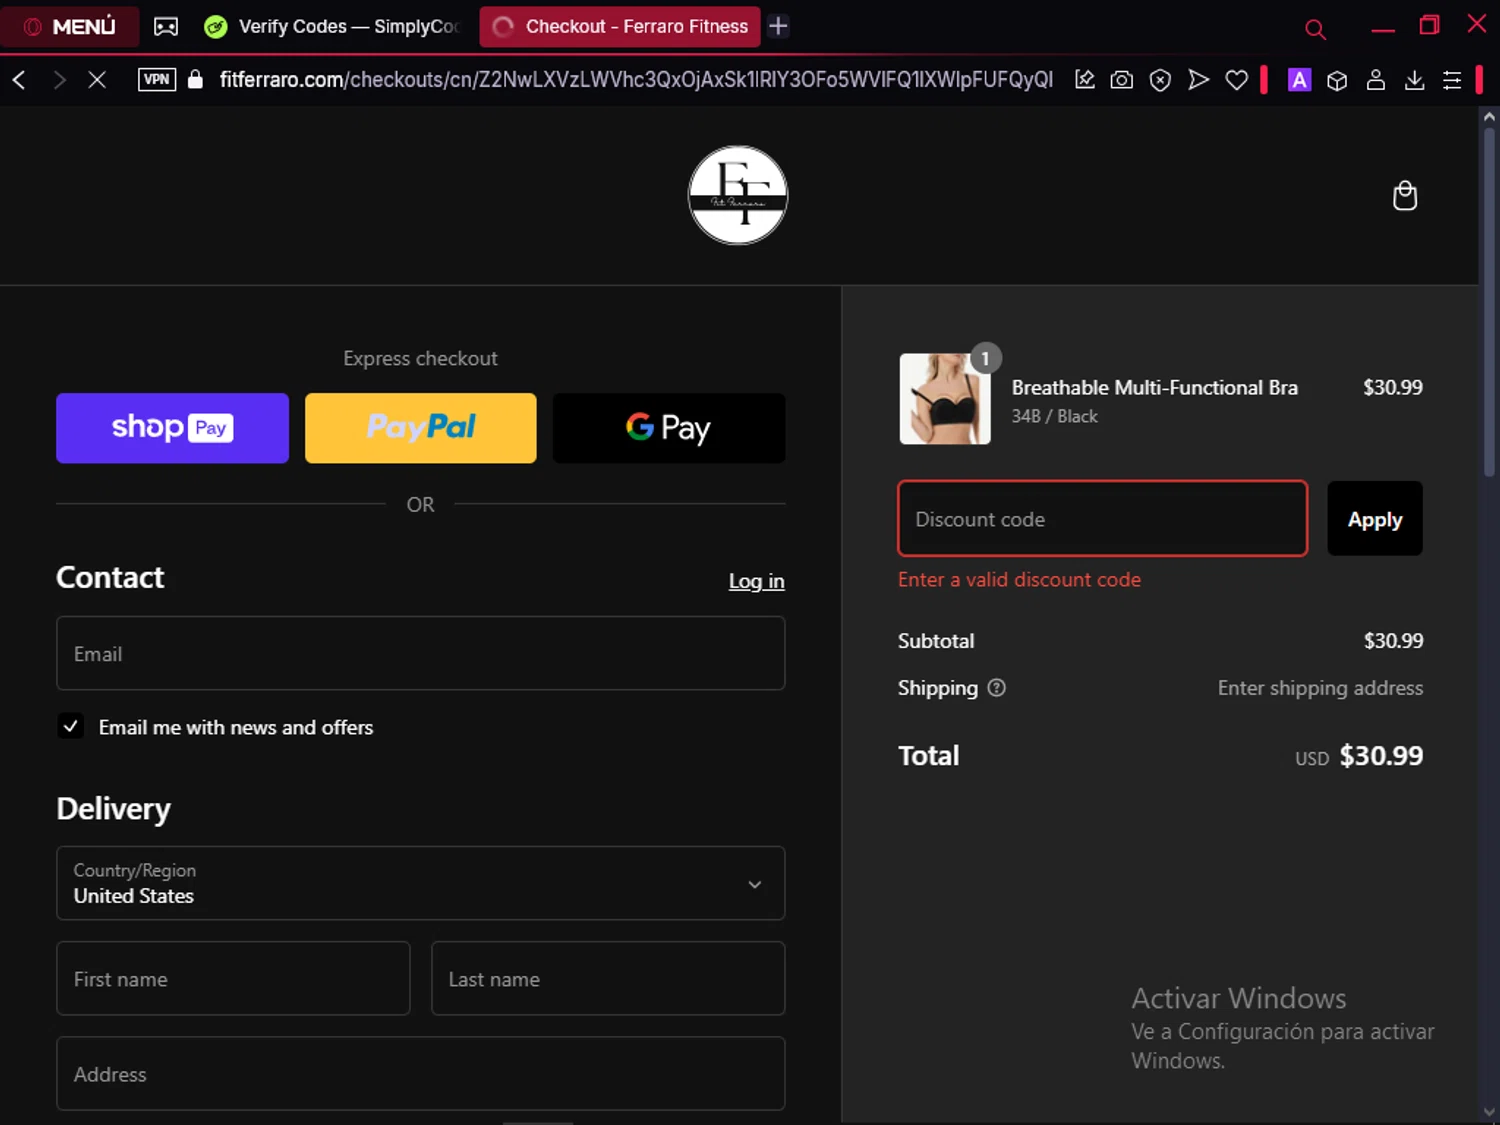Focus the Email contact field

421,653
